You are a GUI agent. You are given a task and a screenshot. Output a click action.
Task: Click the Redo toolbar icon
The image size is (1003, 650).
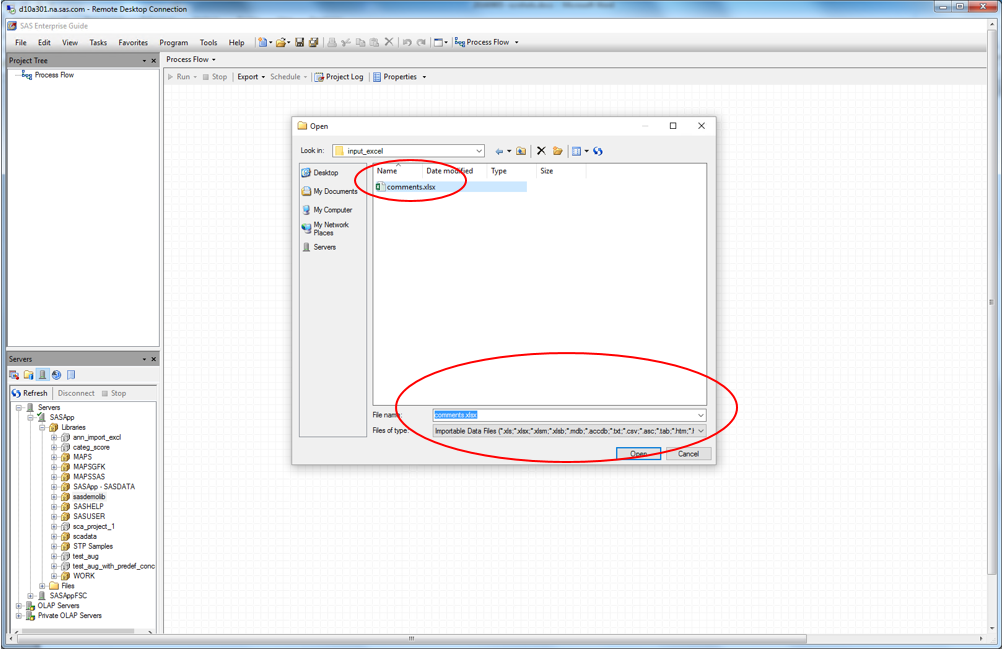pos(421,42)
